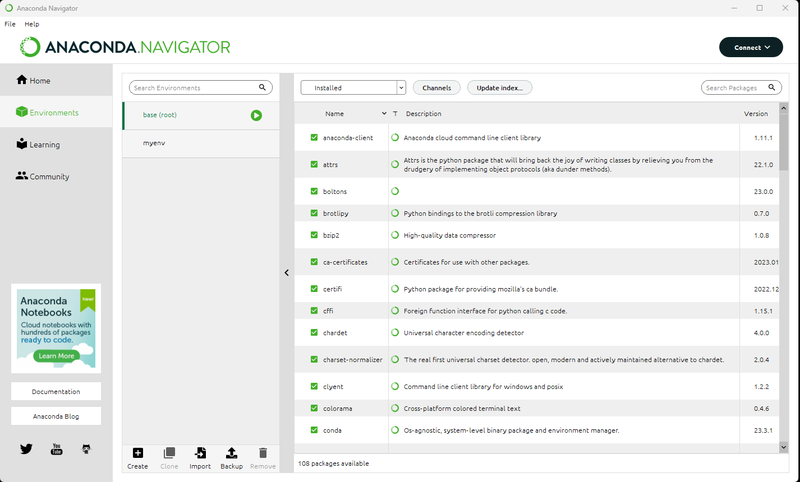Click the type icon for cffi
800x482 pixels.
(395, 311)
